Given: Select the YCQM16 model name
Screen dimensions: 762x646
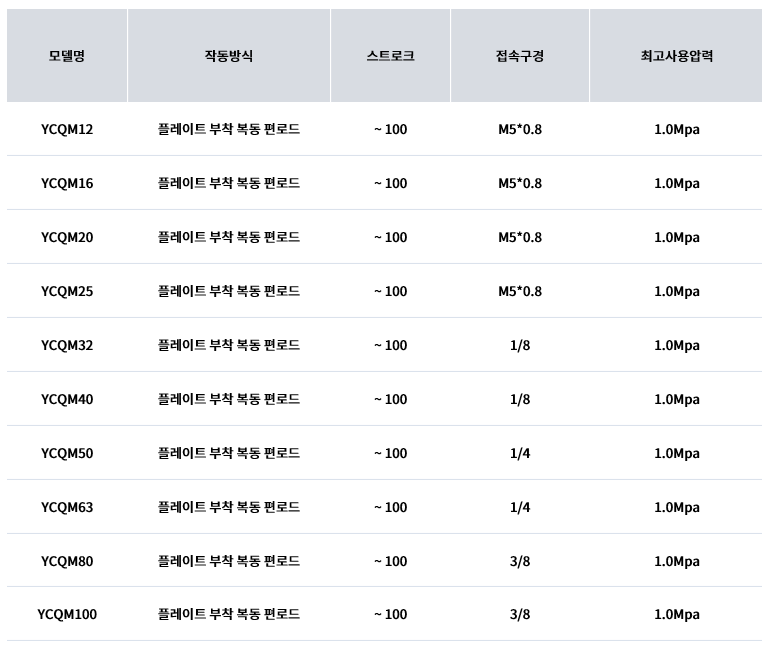Looking at the screenshot, I should (x=67, y=183).
